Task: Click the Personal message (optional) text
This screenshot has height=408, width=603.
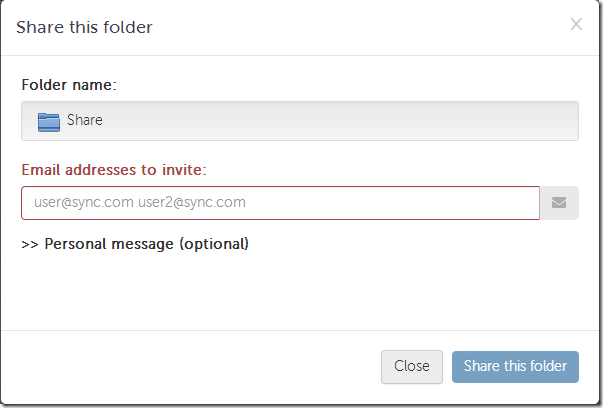Action: click(x=146, y=244)
